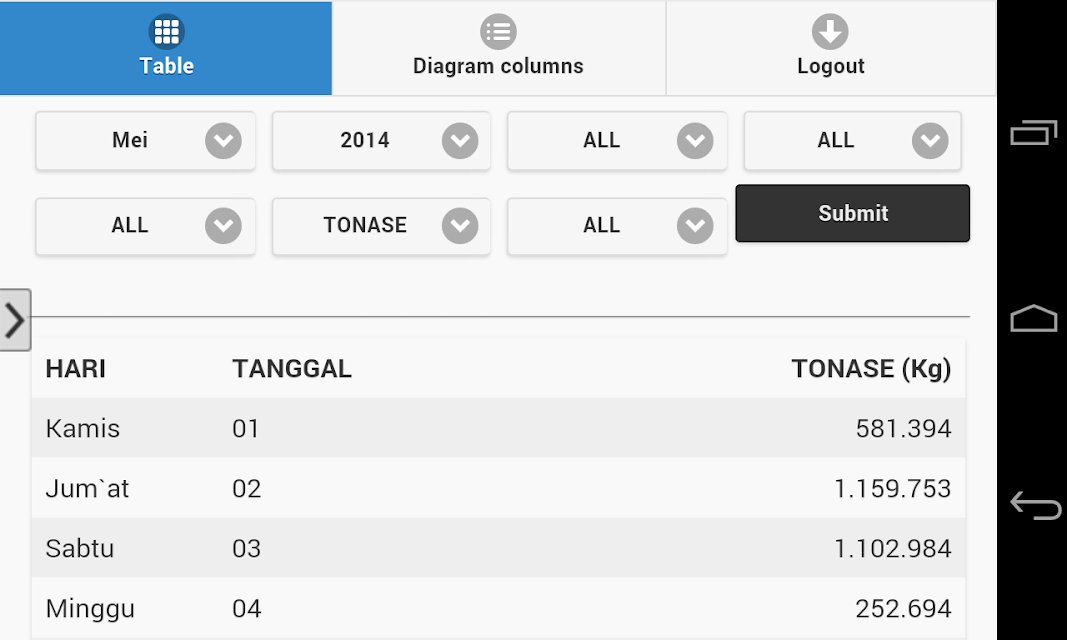This screenshot has height=640, width=1067.
Task: Open the TONASE metric dropdown
Action: [x=381, y=226]
